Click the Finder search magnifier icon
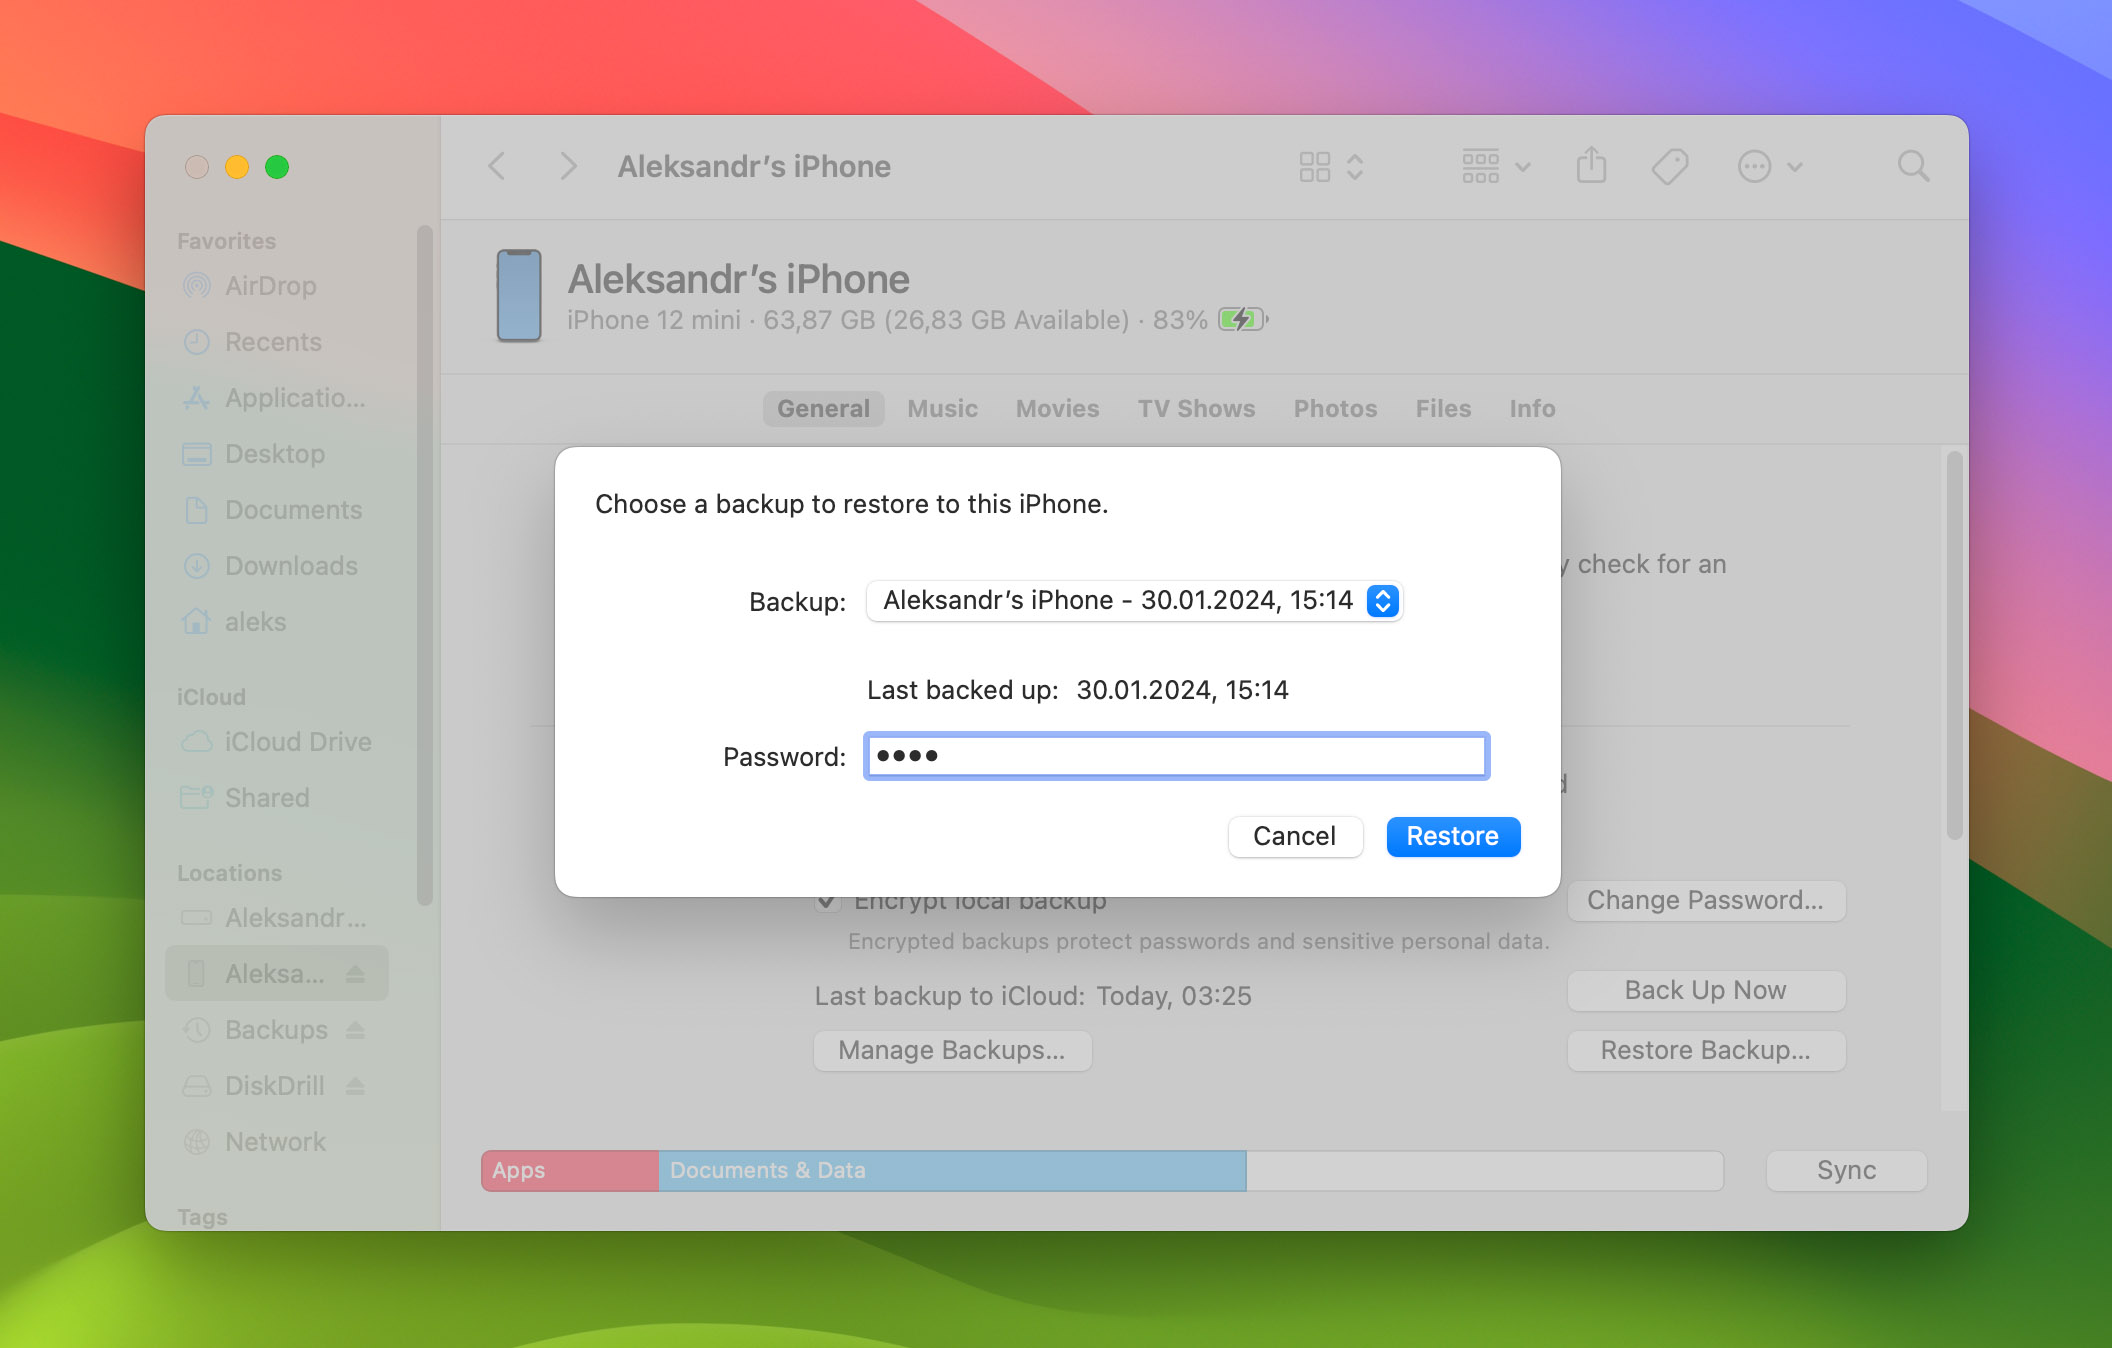Image resolution: width=2112 pixels, height=1348 pixels. pos(1913,166)
